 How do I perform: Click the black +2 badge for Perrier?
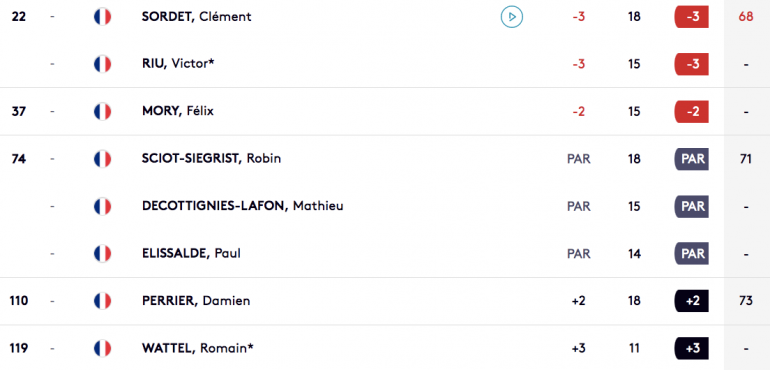coord(691,301)
